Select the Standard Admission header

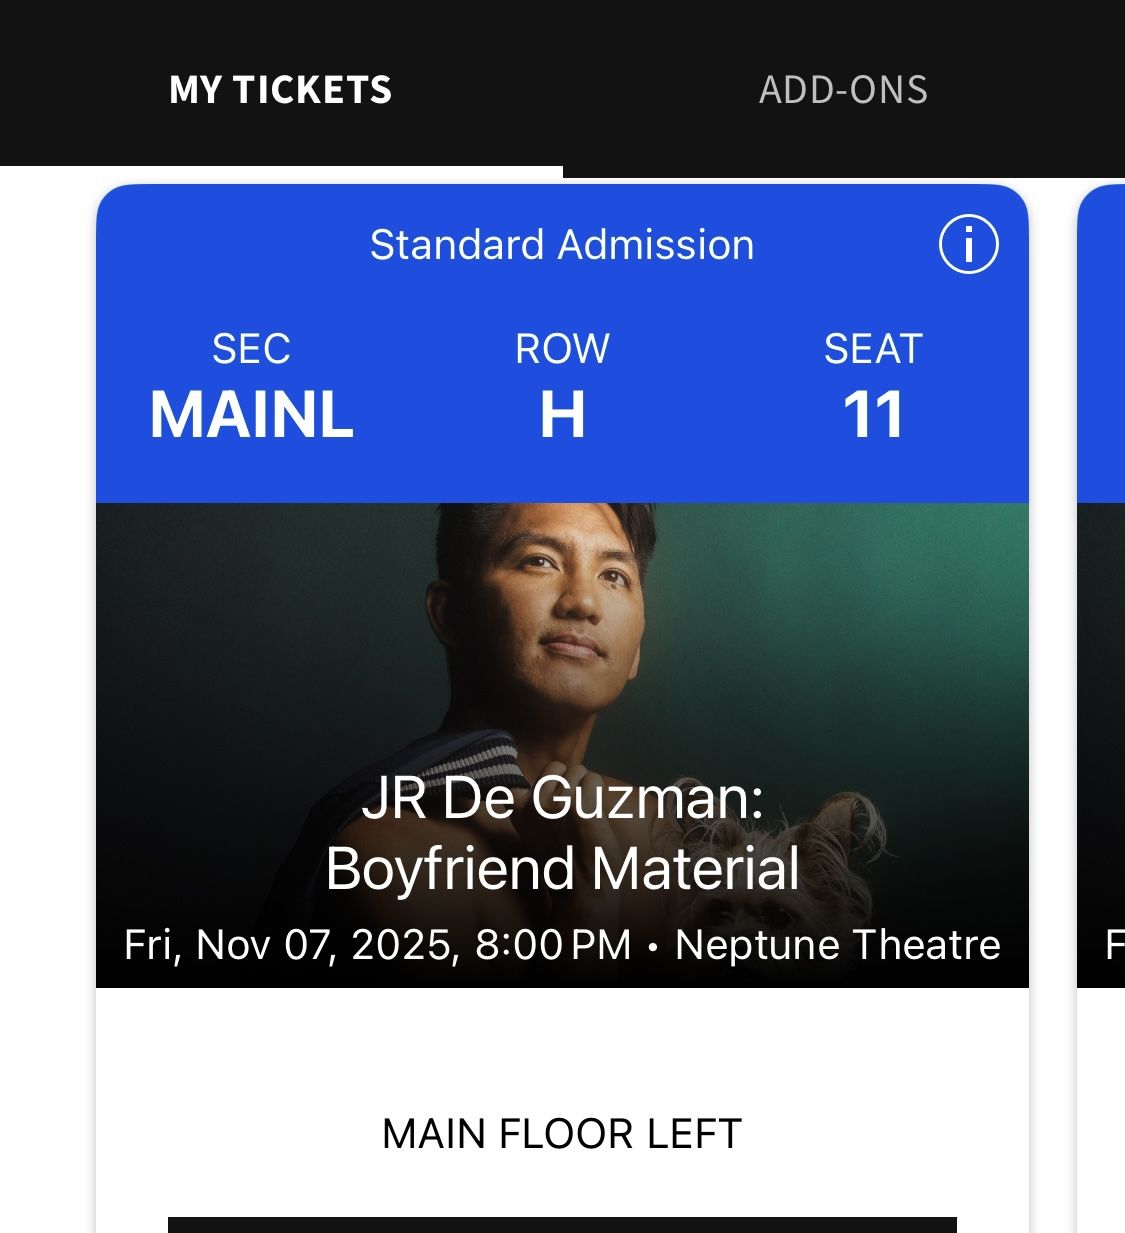point(562,245)
